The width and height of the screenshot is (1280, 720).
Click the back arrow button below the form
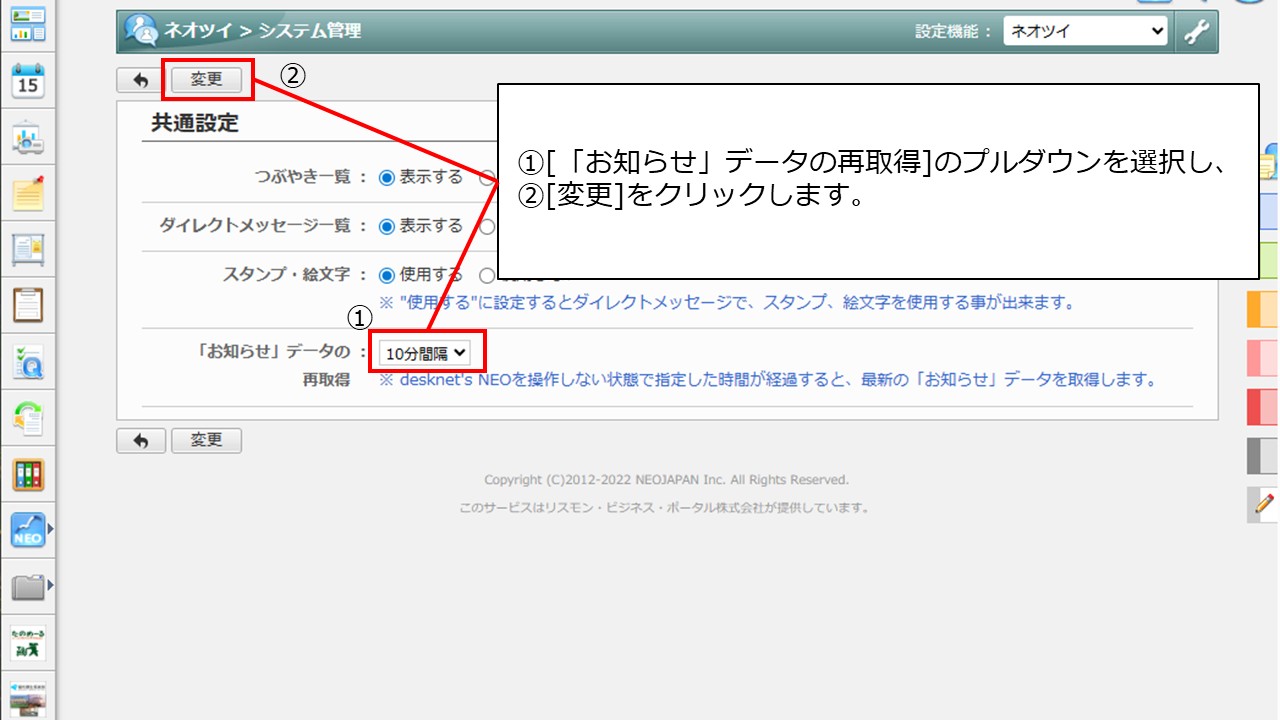tap(141, 441)
